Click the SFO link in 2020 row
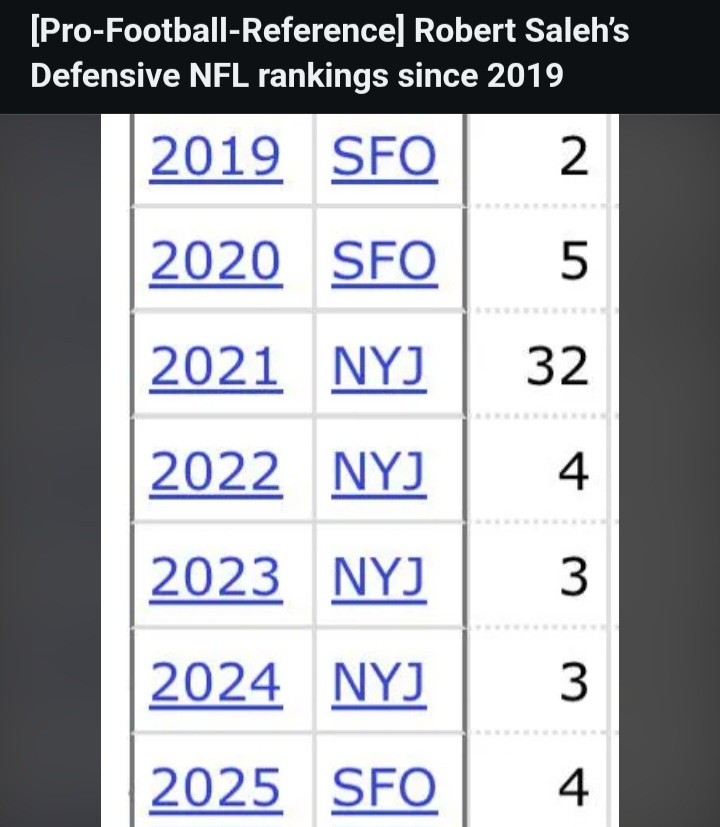This screenshot has height=827, width=720. tap(384, 261)
